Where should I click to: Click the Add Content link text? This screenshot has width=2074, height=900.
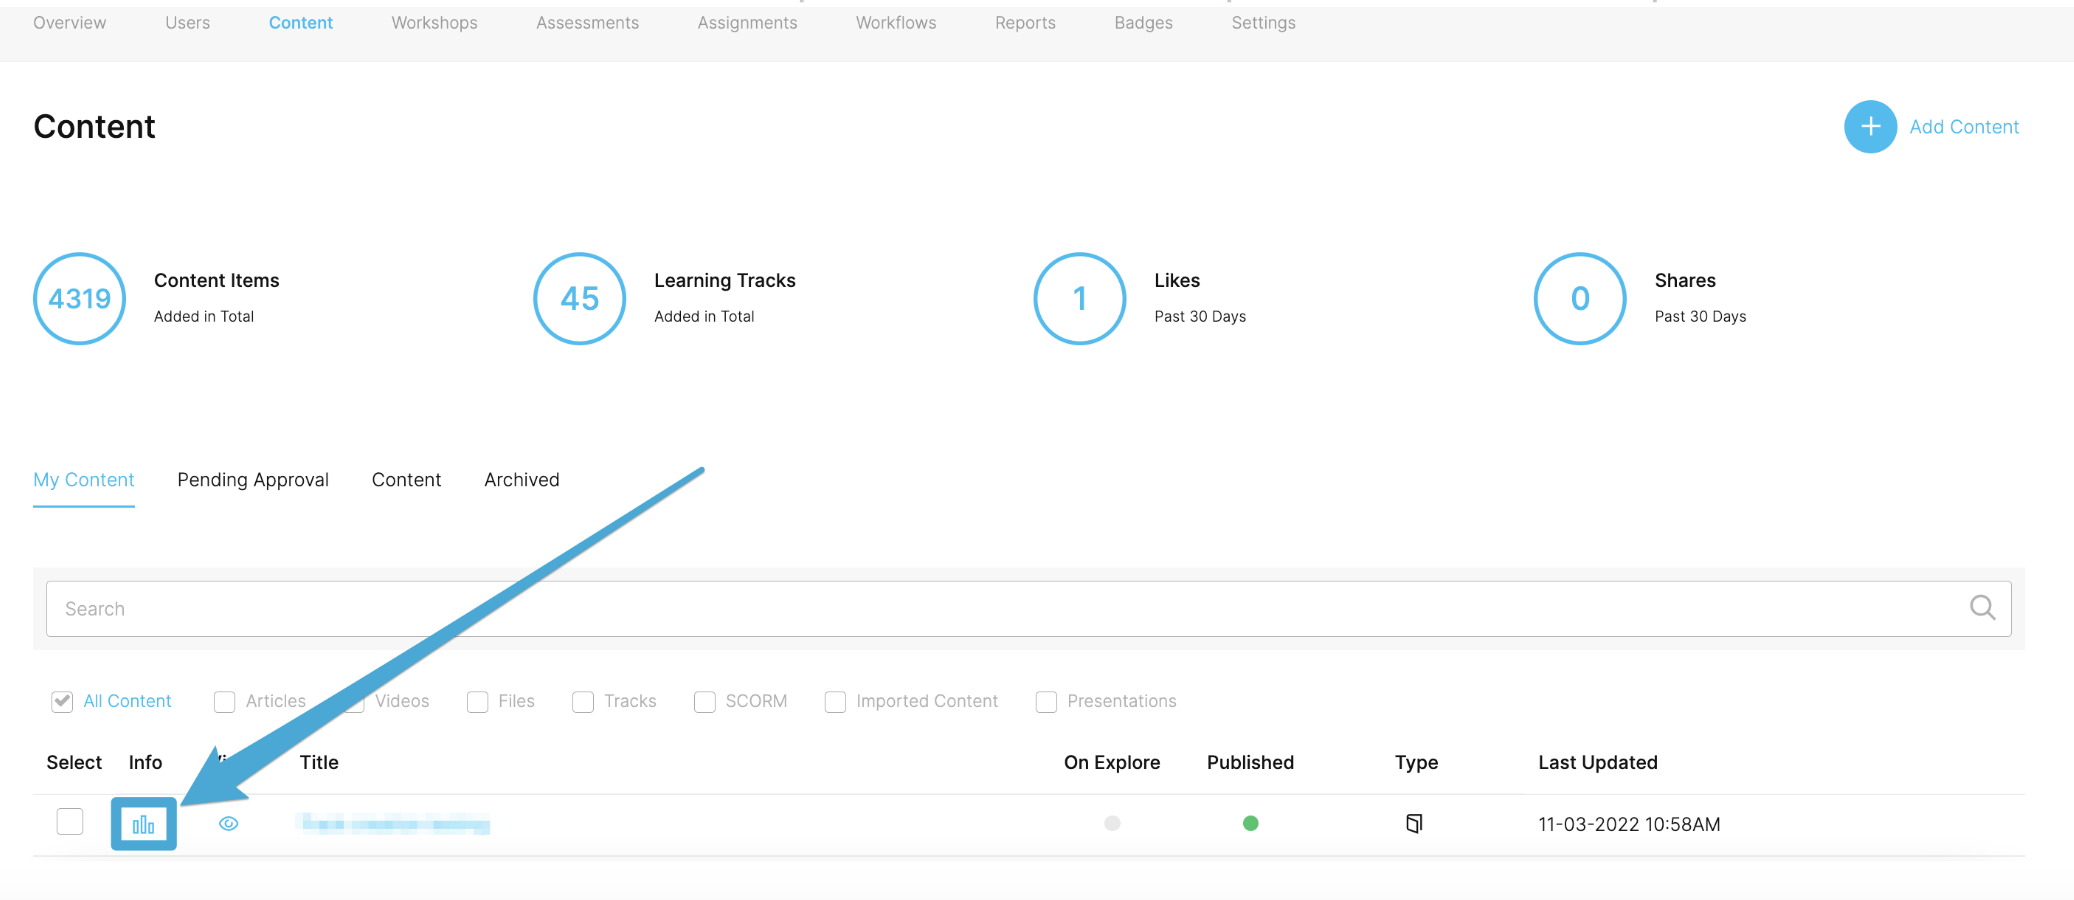1964,127
